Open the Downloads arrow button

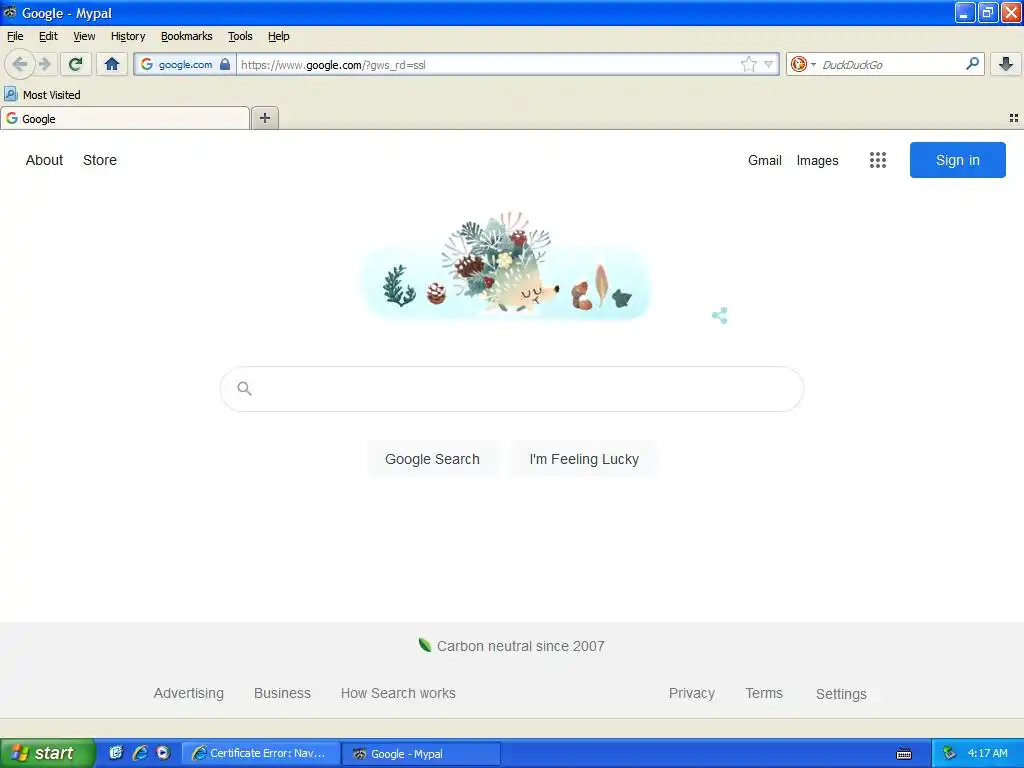(1006, 64)
